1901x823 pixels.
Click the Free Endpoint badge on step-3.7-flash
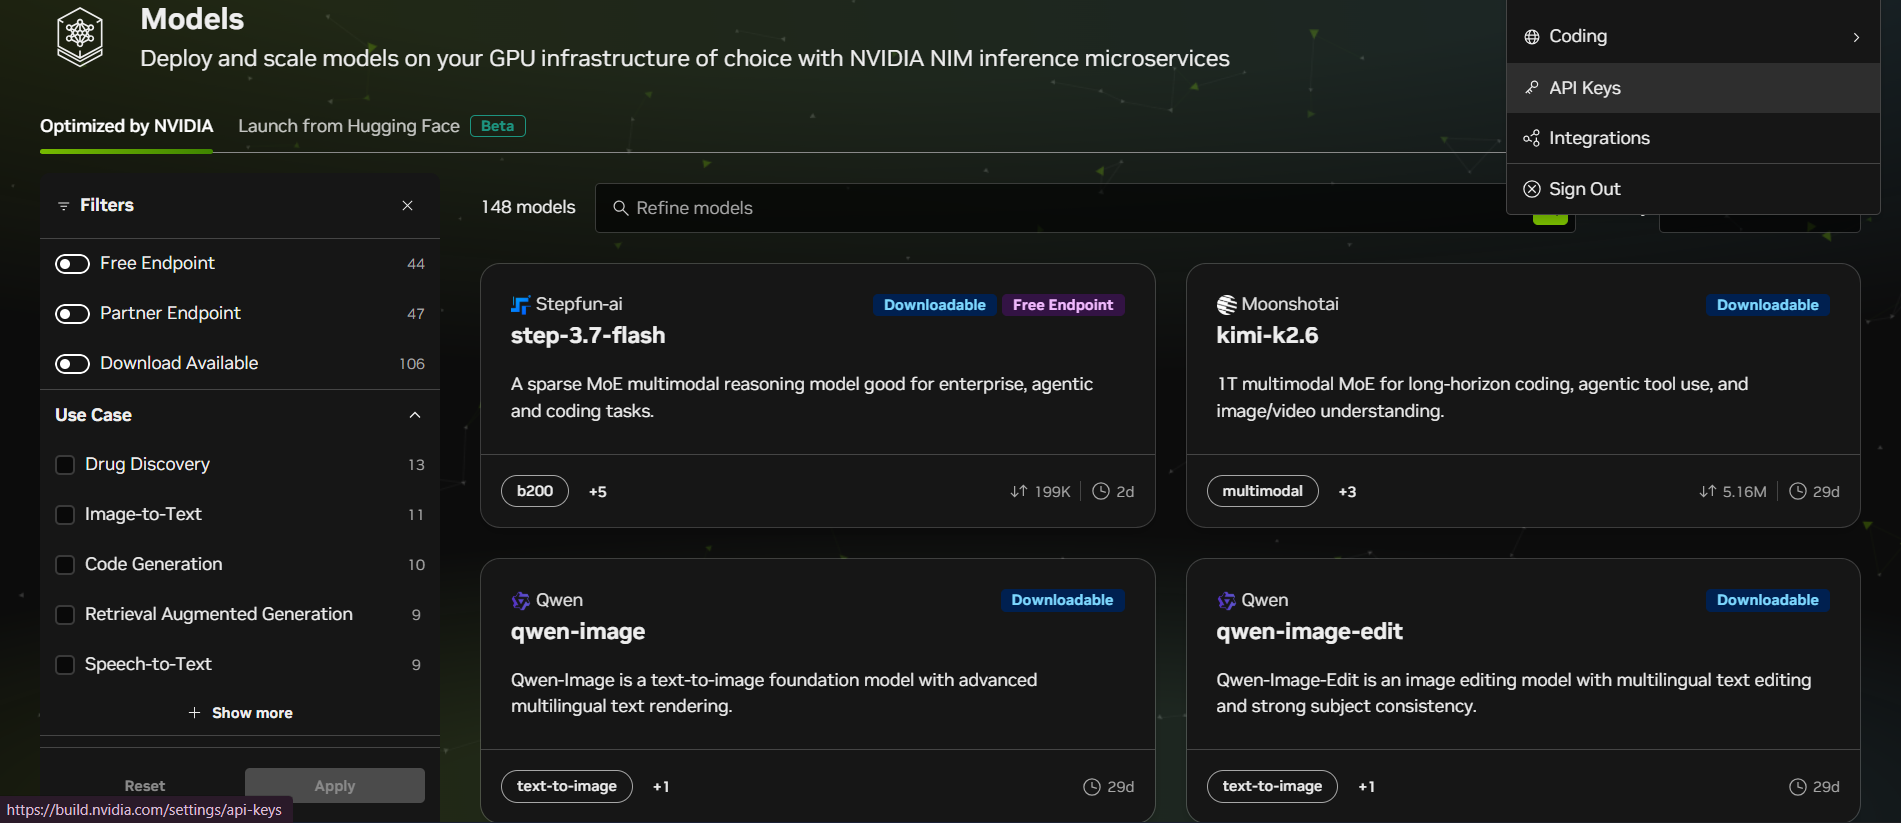click(1062, 305)
